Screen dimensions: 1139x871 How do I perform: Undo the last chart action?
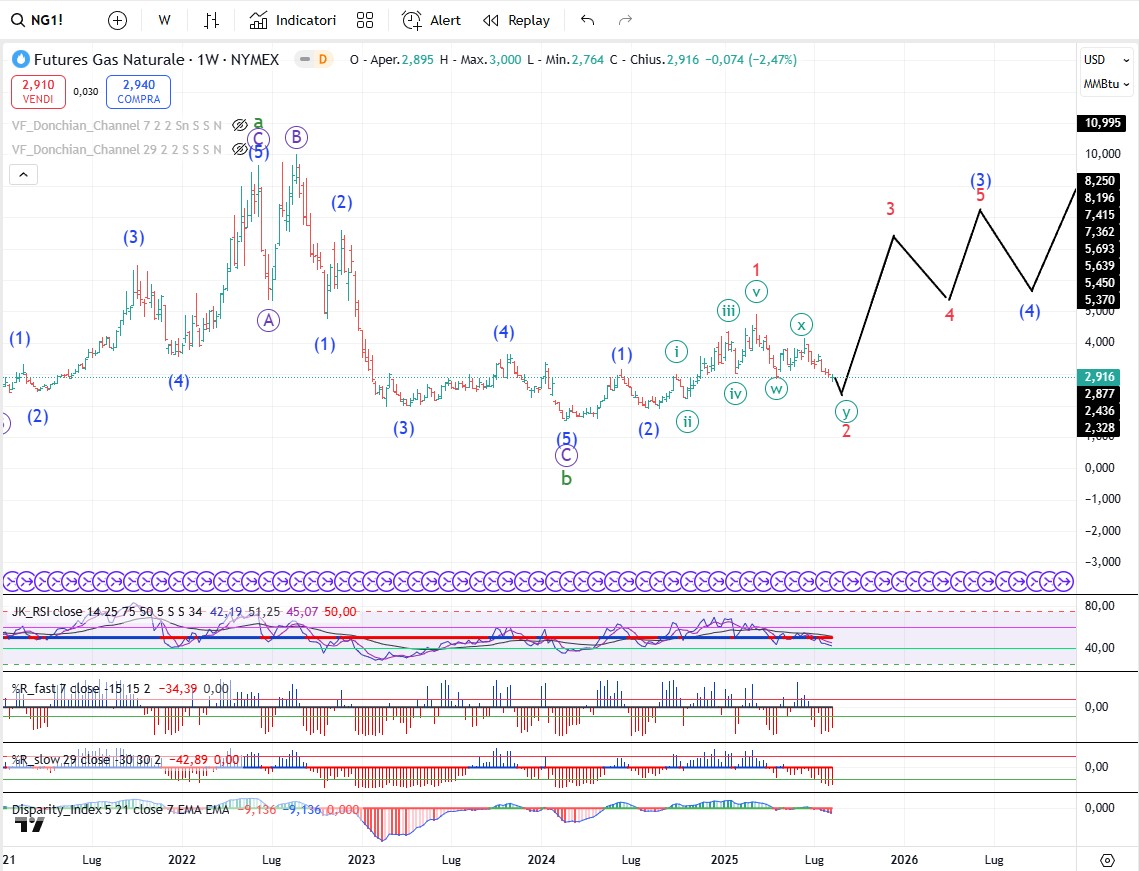(587, 20)
